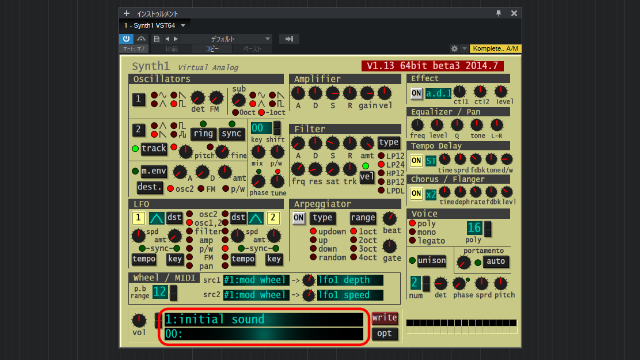This screenshot has width=640, height=360.
Task: Adjust the key shift 00 slider
Action: (277, 128)
